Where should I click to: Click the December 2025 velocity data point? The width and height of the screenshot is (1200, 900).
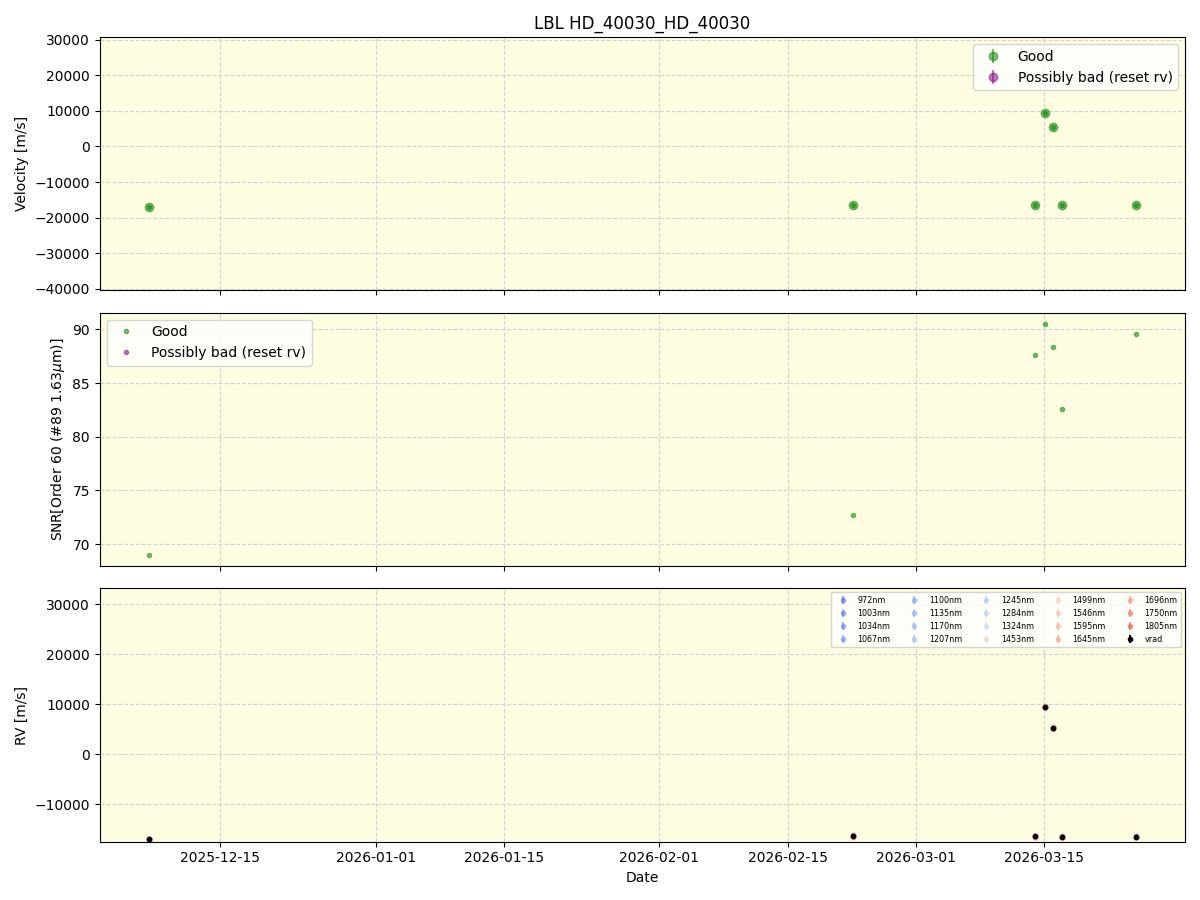point(149,207)
